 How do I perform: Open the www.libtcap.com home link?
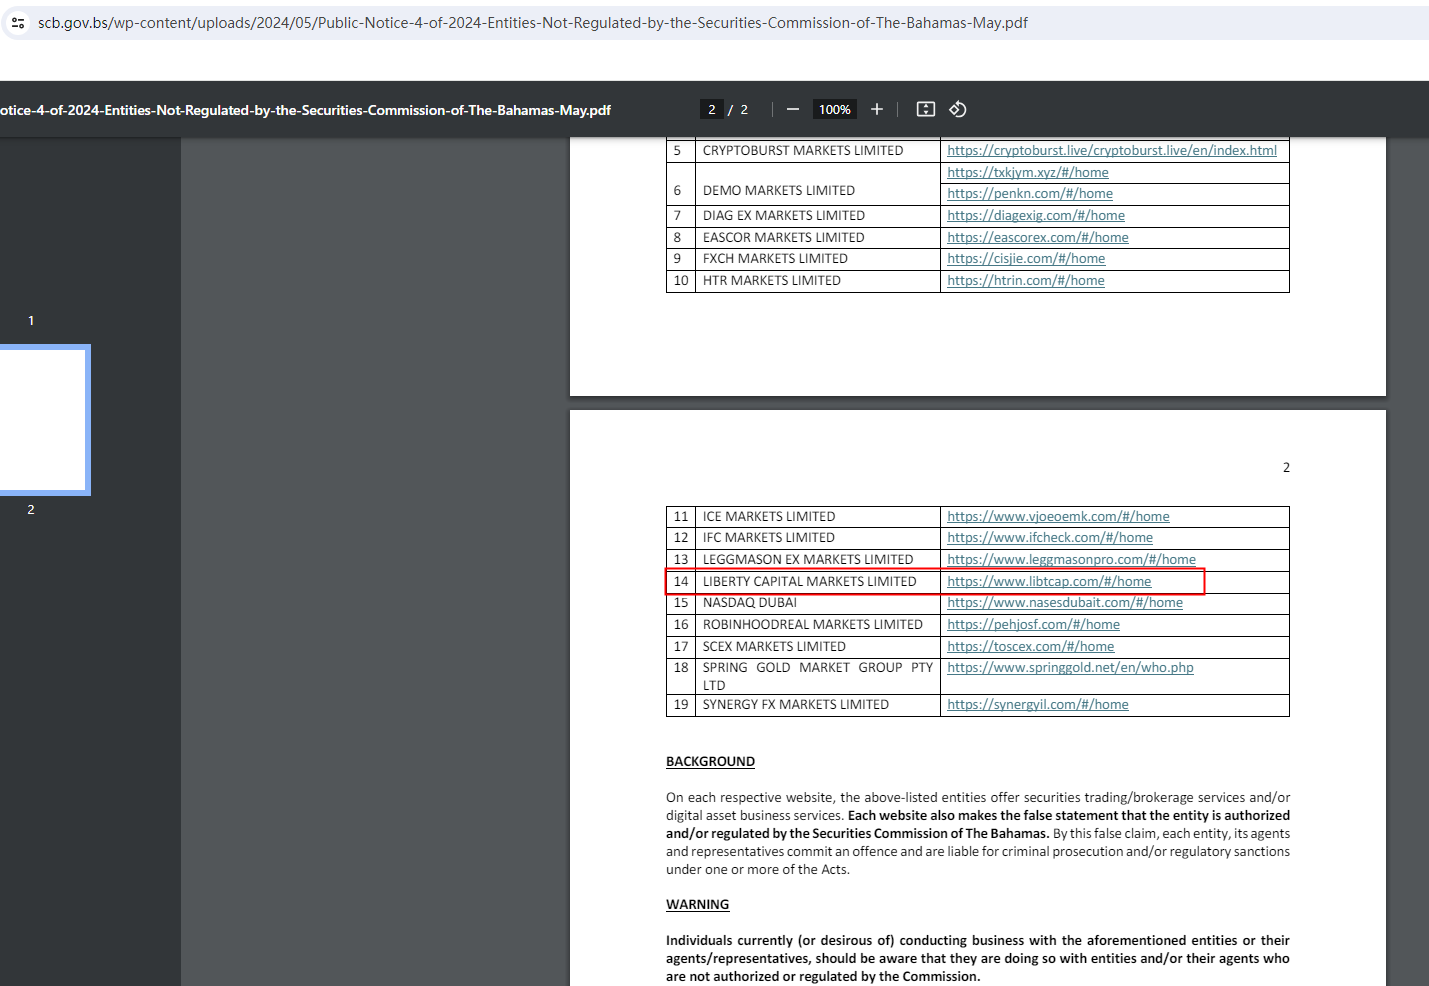click(1048, 582)
